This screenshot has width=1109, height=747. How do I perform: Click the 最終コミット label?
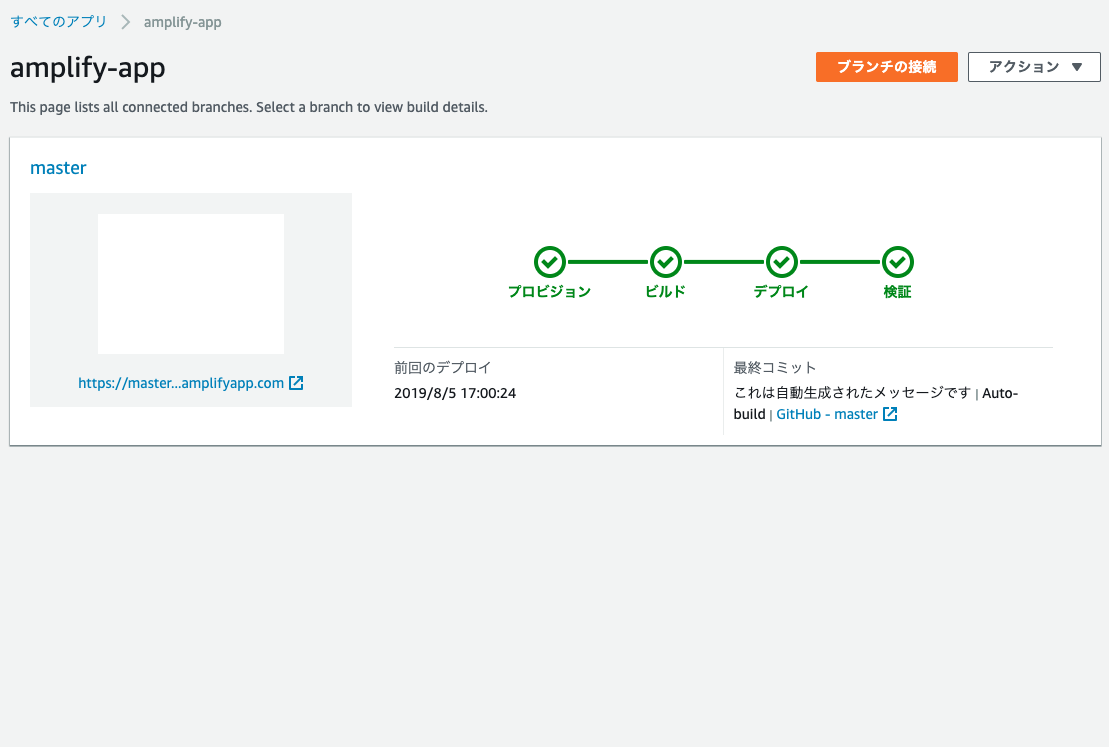774,368
